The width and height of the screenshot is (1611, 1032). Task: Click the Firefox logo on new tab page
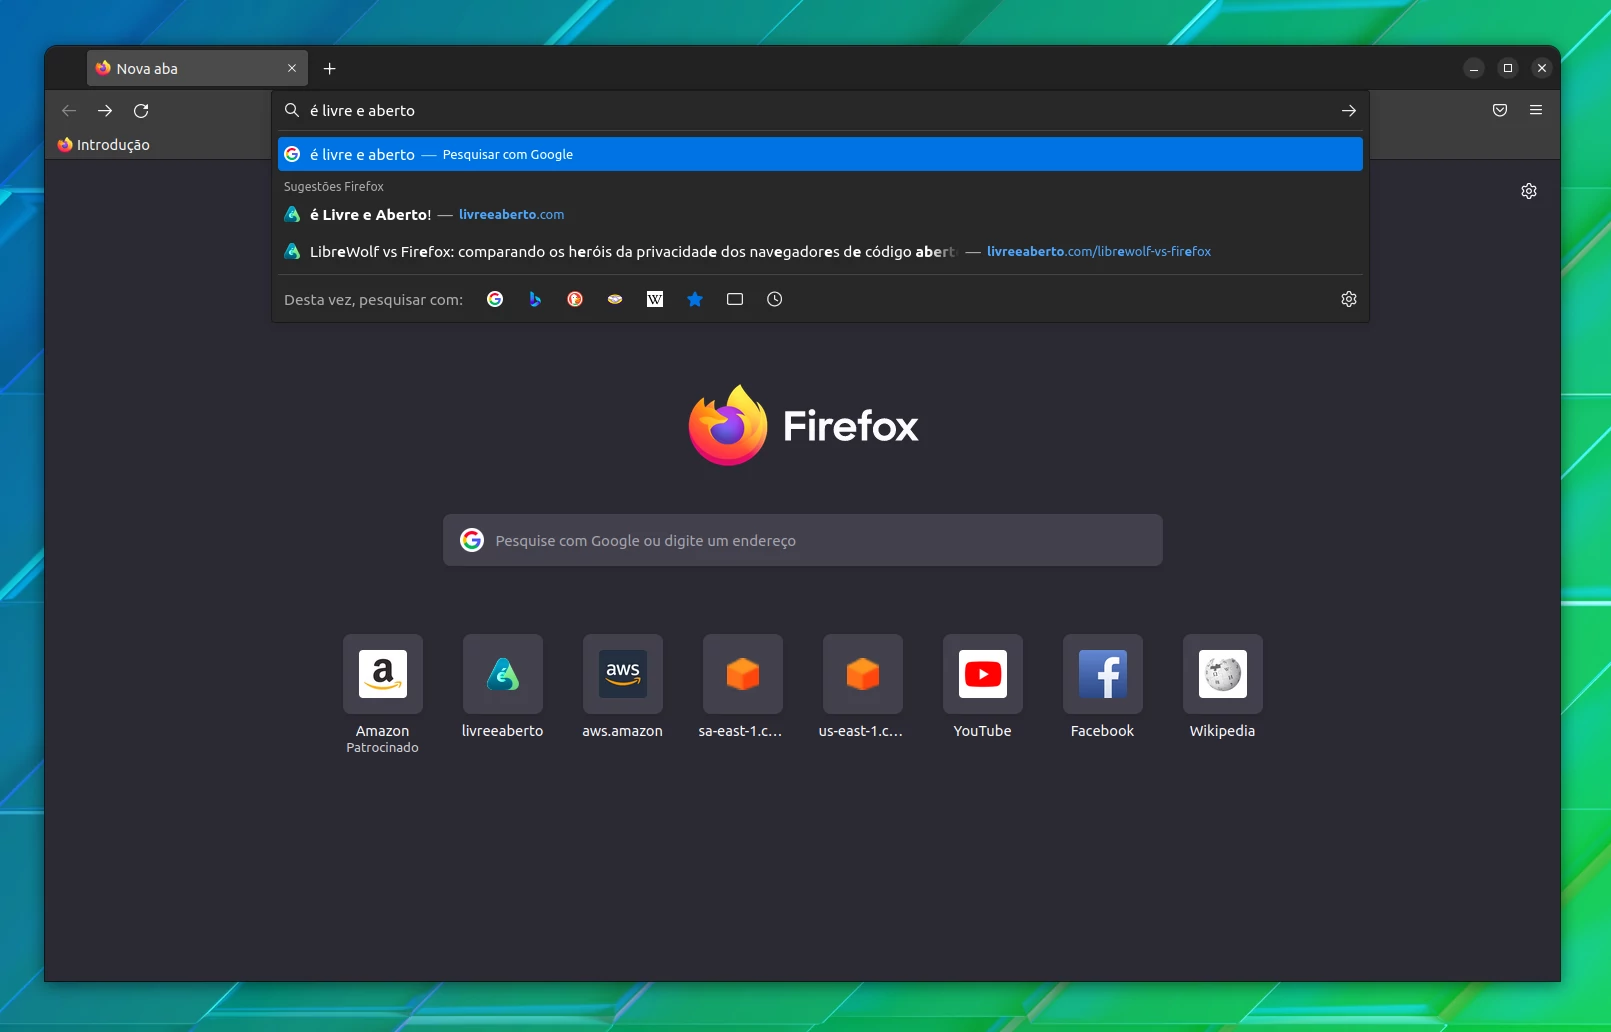pos(803,425)
